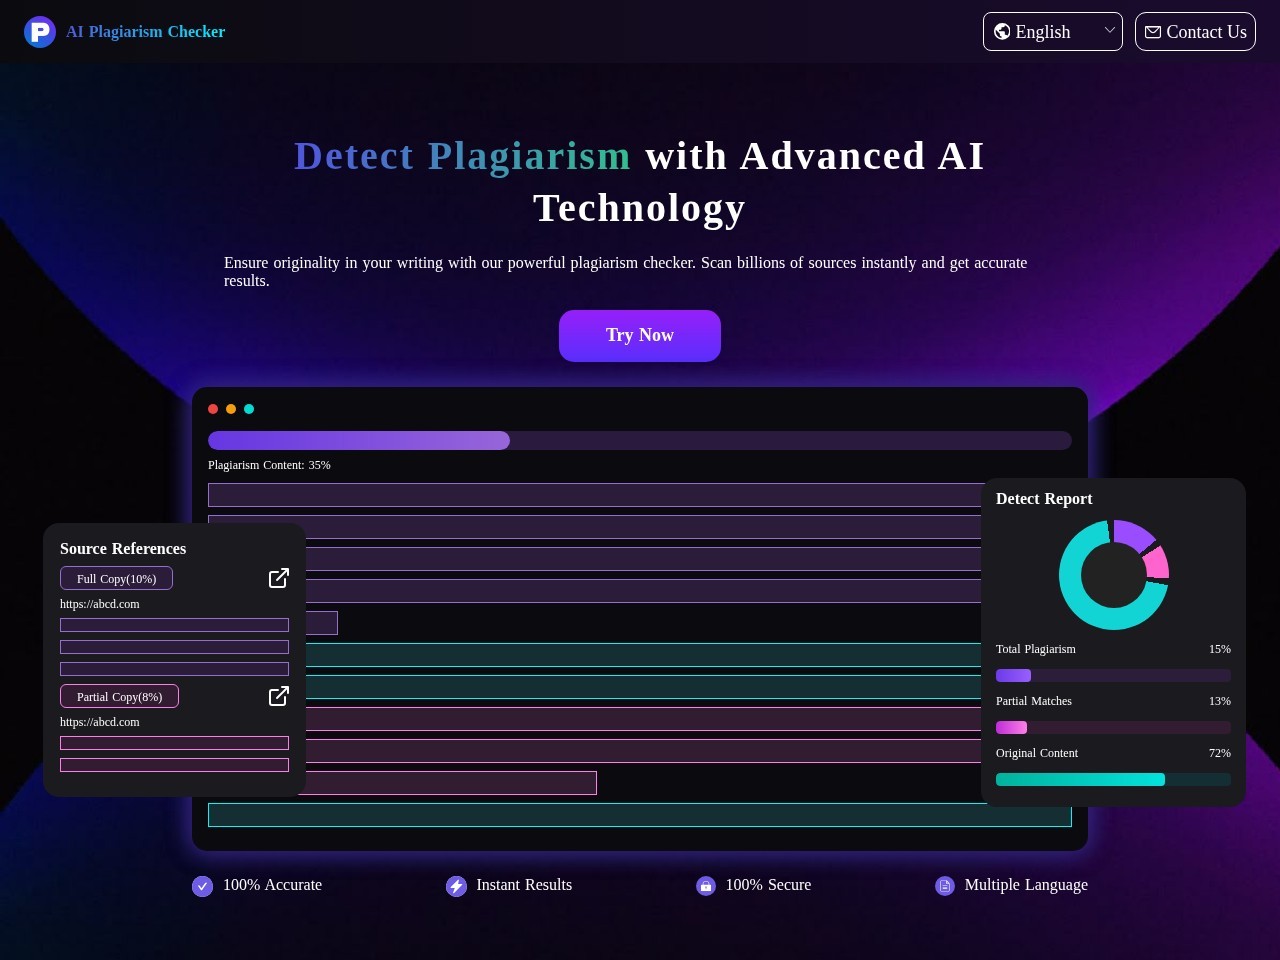Click the 'Original Content' label
The height and width of the screenshot is (960, 1280).
[1037, 753]
